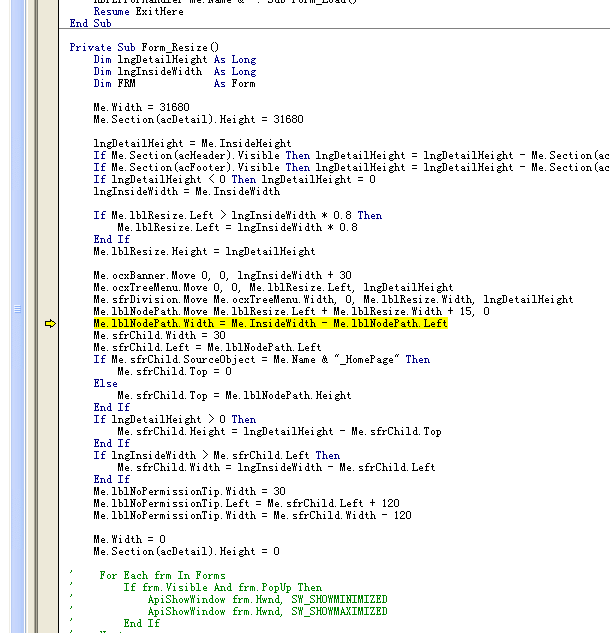Click the Me.Width = 31680 line

136,108
